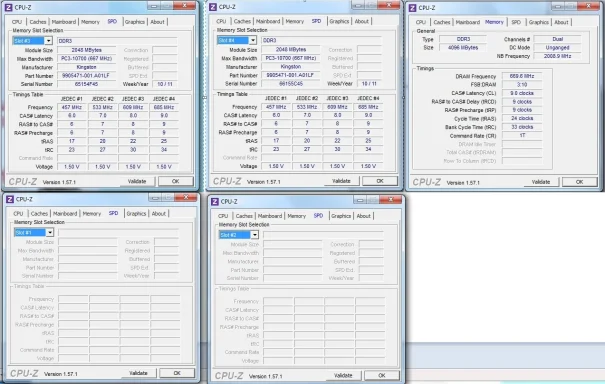The height and width of the screenshot is (384, 605).
Task: Click OK in the Slot #2 window
Action: click(382, 376)
